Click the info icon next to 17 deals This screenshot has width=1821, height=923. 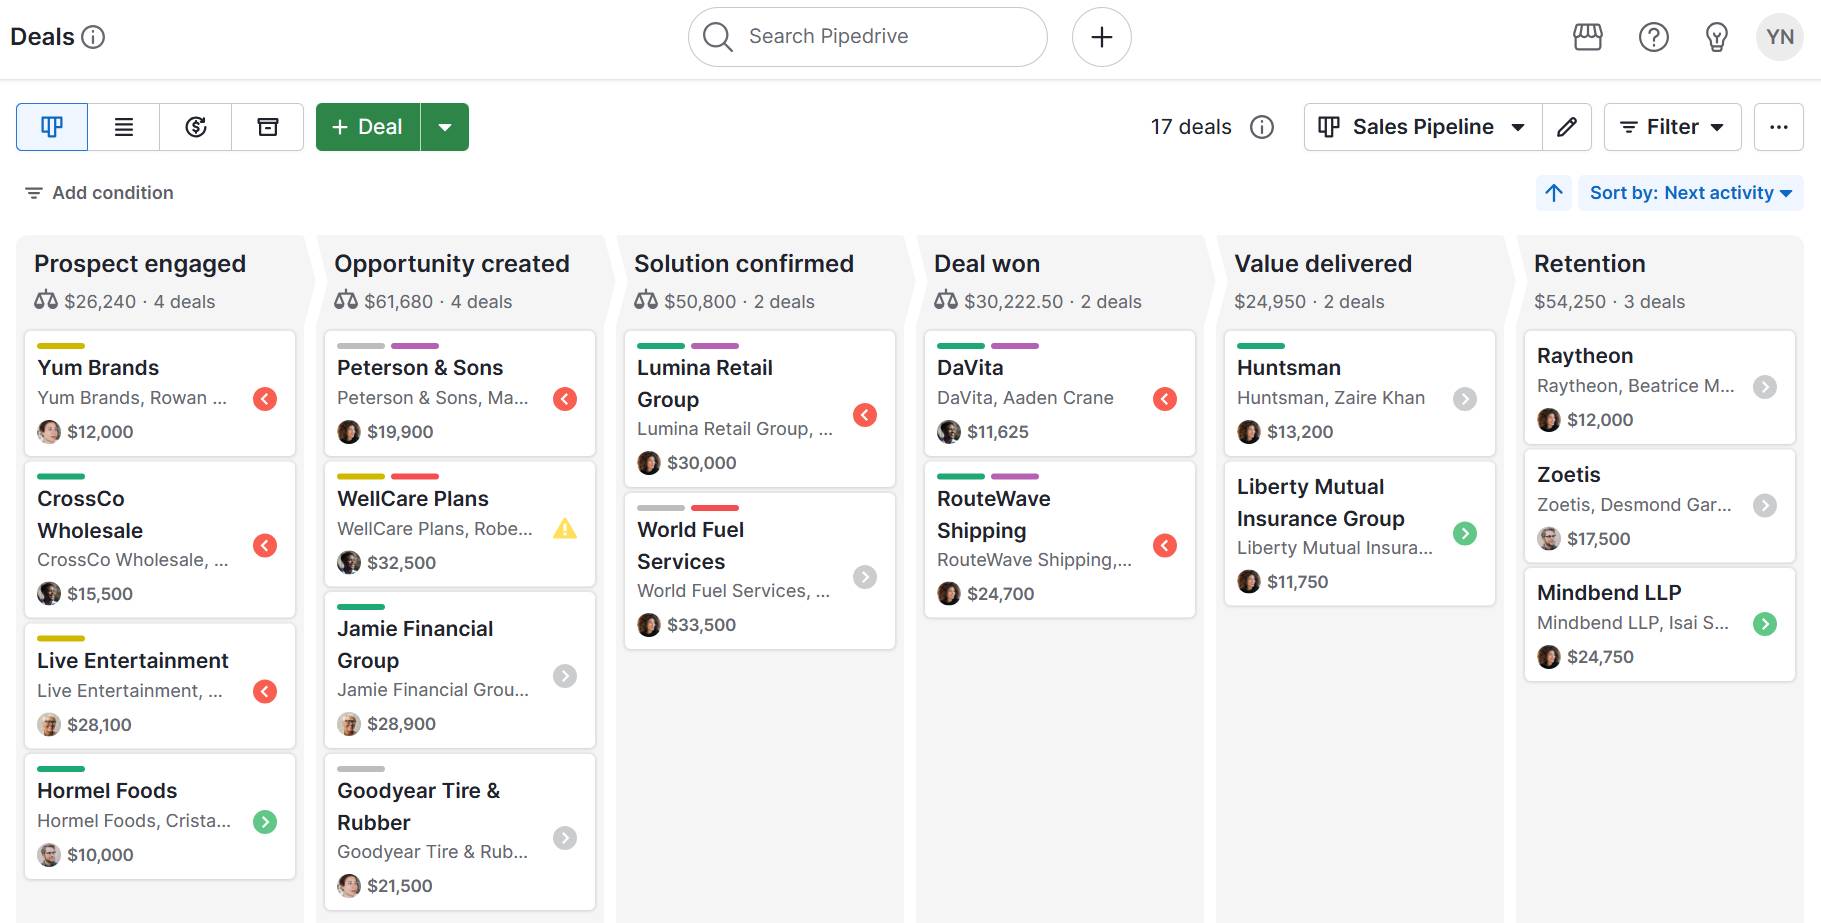click(1262, 127)
